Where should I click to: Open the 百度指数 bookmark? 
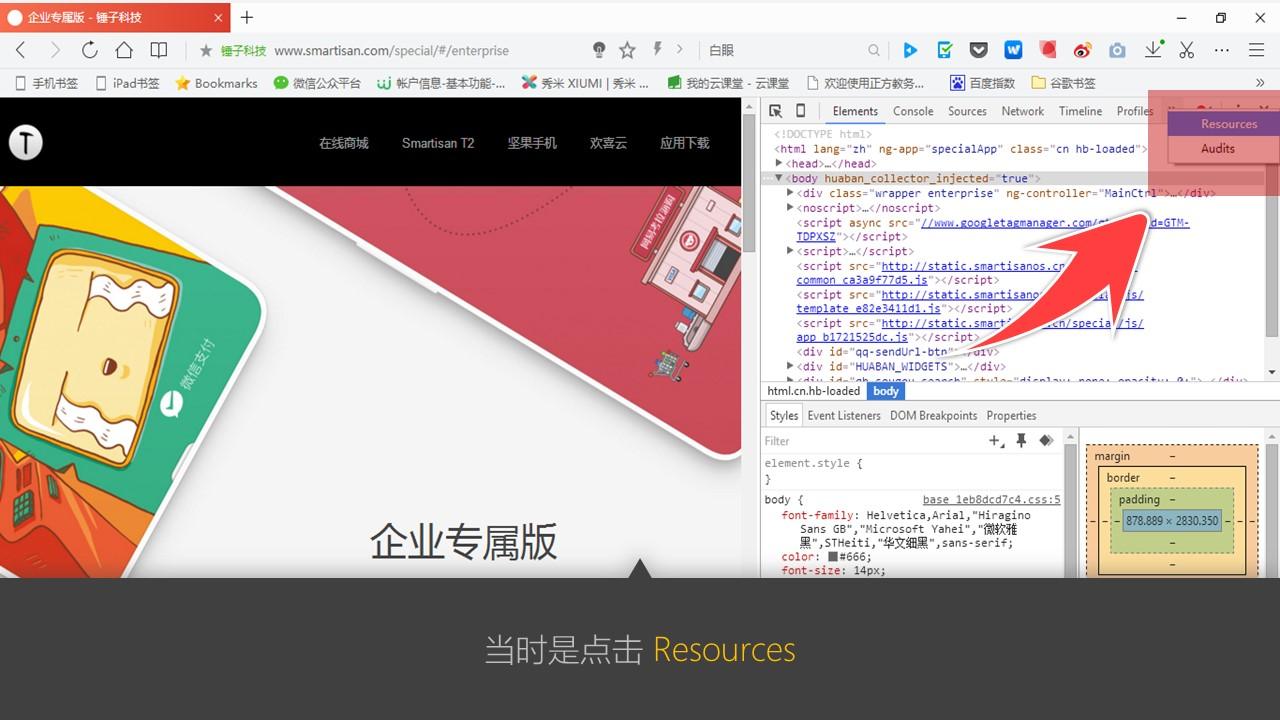(x=982, y=83)
